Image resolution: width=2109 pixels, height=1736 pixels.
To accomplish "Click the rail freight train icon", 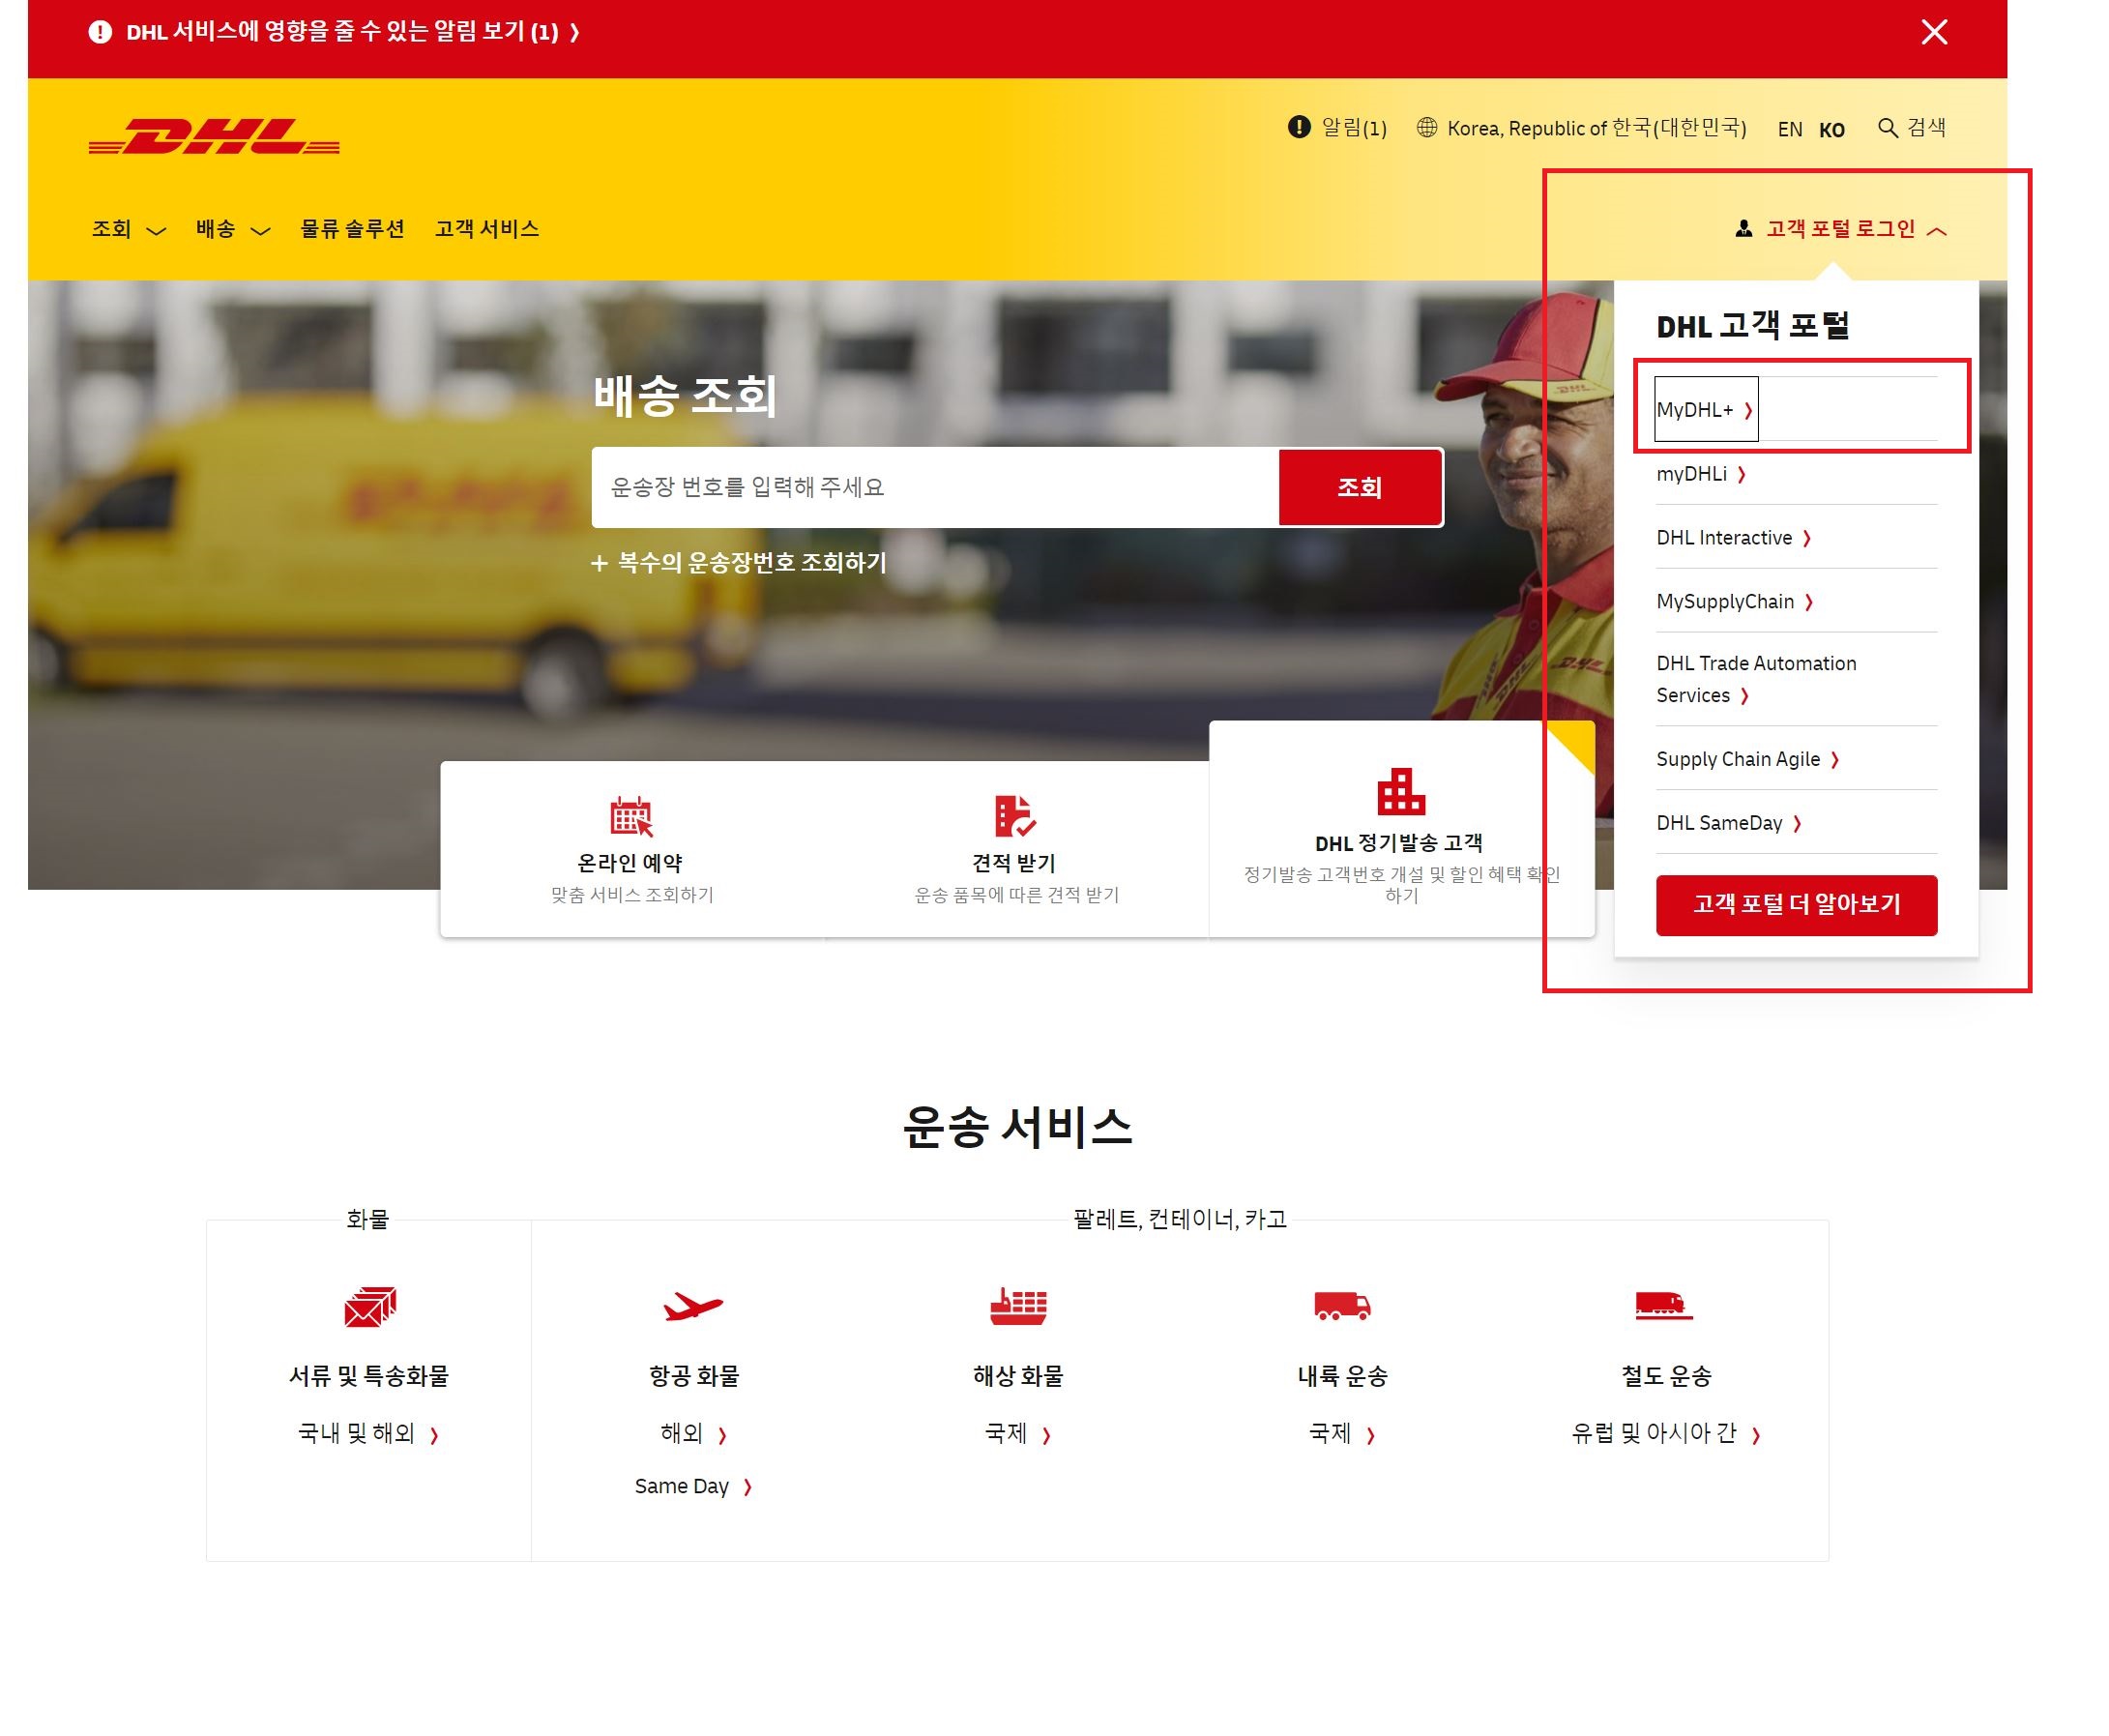I will [1663, 1306].
